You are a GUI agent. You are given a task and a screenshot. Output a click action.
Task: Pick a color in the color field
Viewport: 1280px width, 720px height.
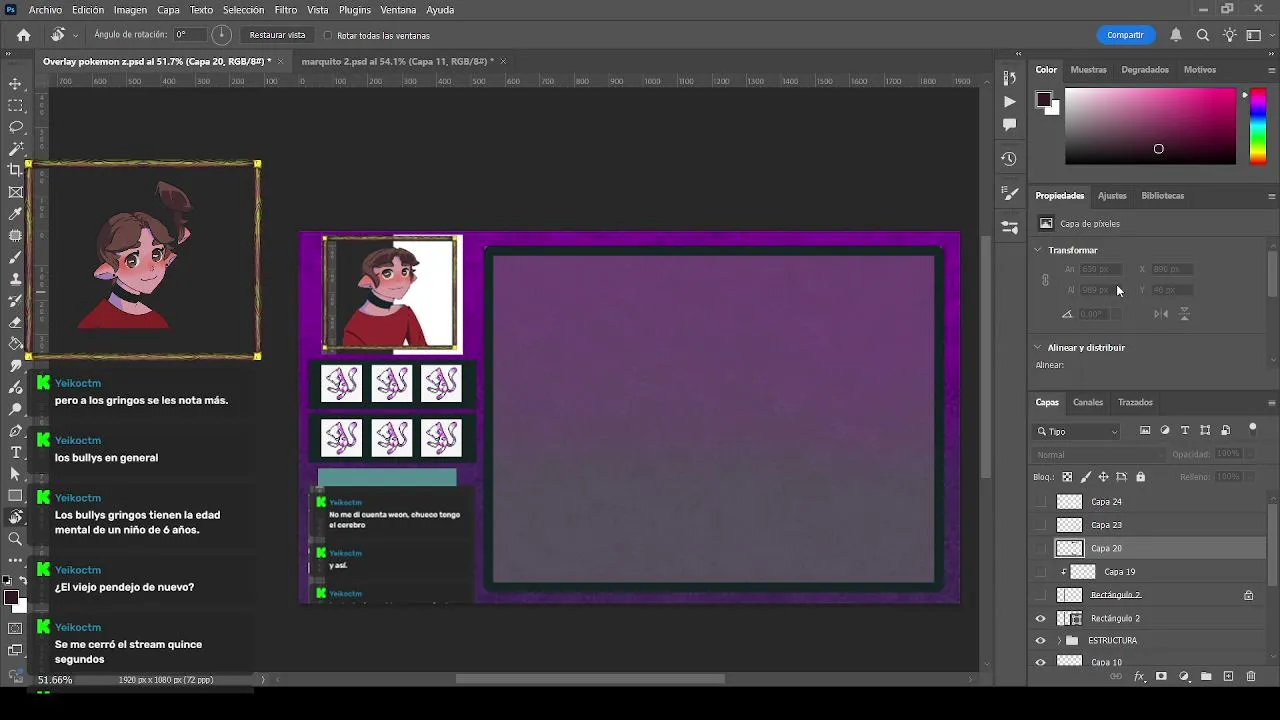tap(1150, 126)
